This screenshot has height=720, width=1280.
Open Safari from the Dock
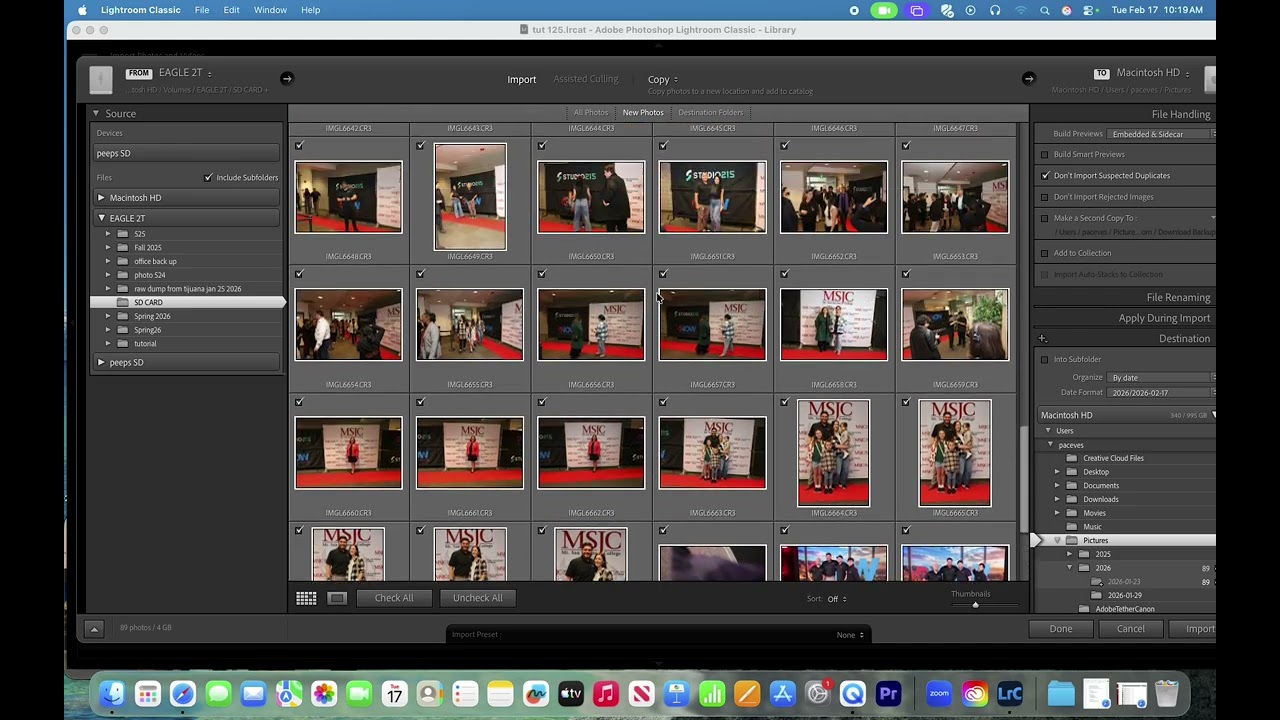pos(183,693)
